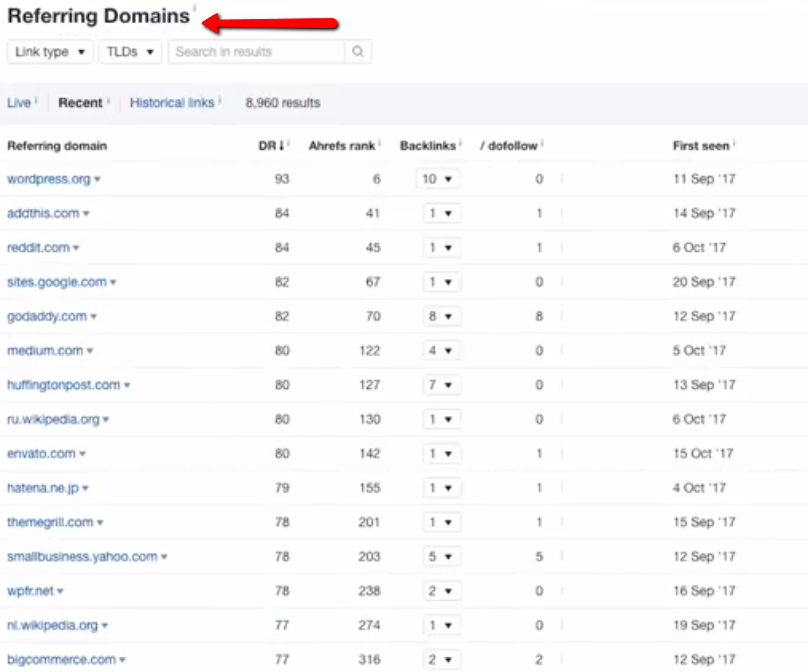Click the info icon next to Ahrefs rank
The height and width of the screenshot is (672, 808).
pos(379,143)
